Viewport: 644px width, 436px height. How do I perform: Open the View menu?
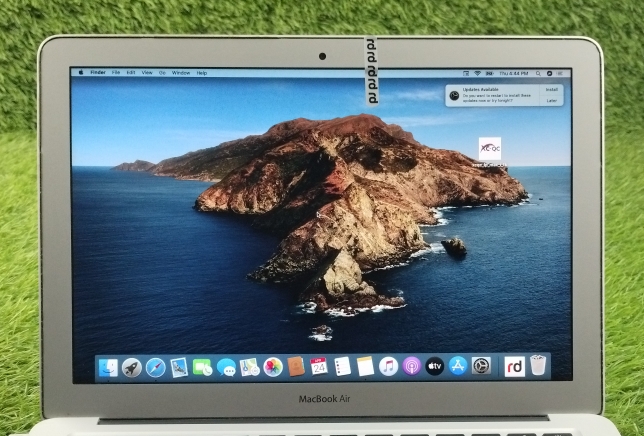(x=147, y=73)
